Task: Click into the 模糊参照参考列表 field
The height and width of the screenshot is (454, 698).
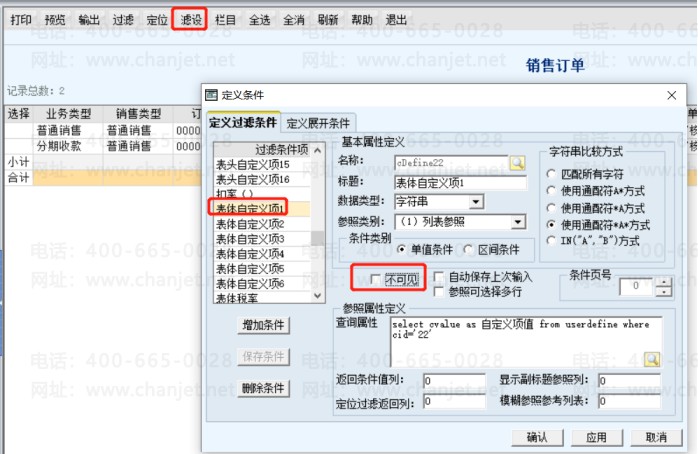Action: click(x=629, y=401)
